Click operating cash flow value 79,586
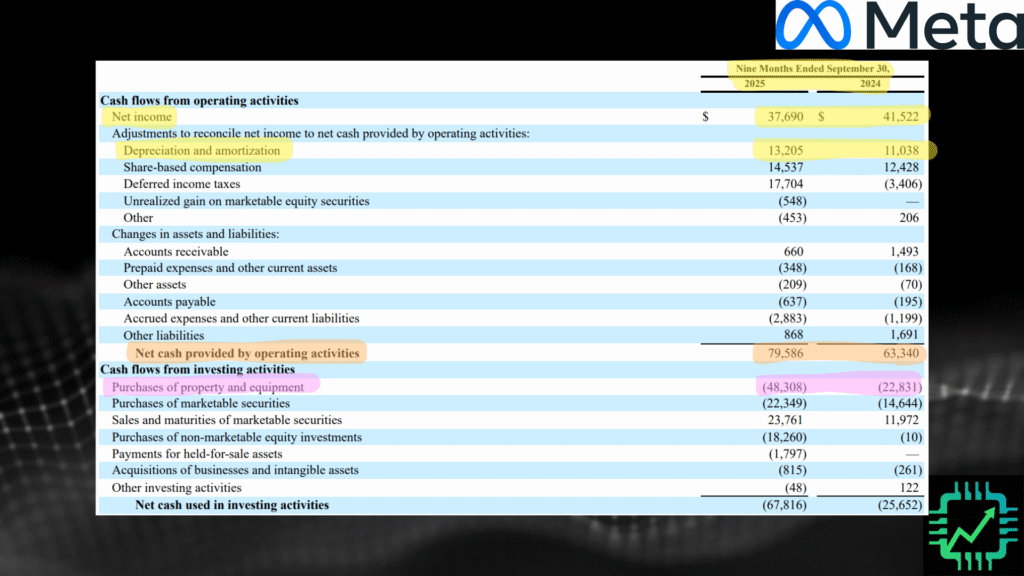The height and width of the screenshot is (576, 1024). click(x=785, y=353)
